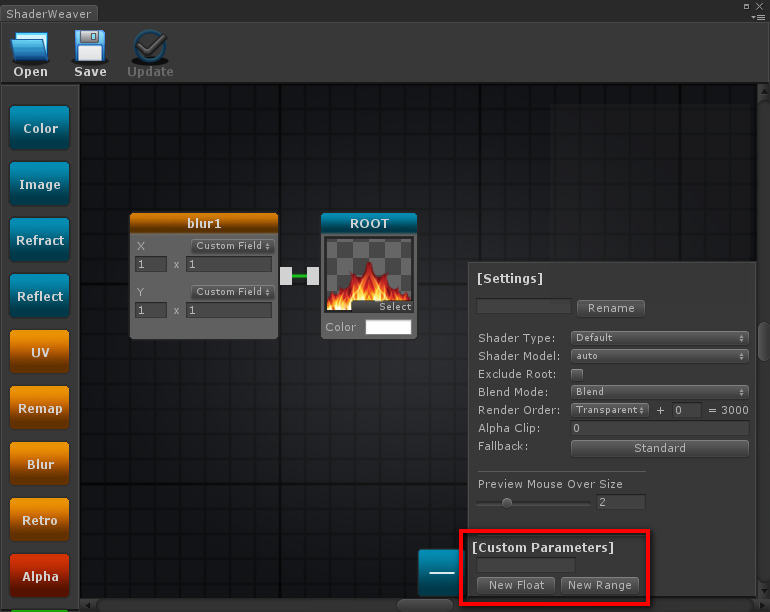The width and height of the screenshot is (770, 612).
Task: Click the vertical scrollbar thumb
Action: [764, 341]
